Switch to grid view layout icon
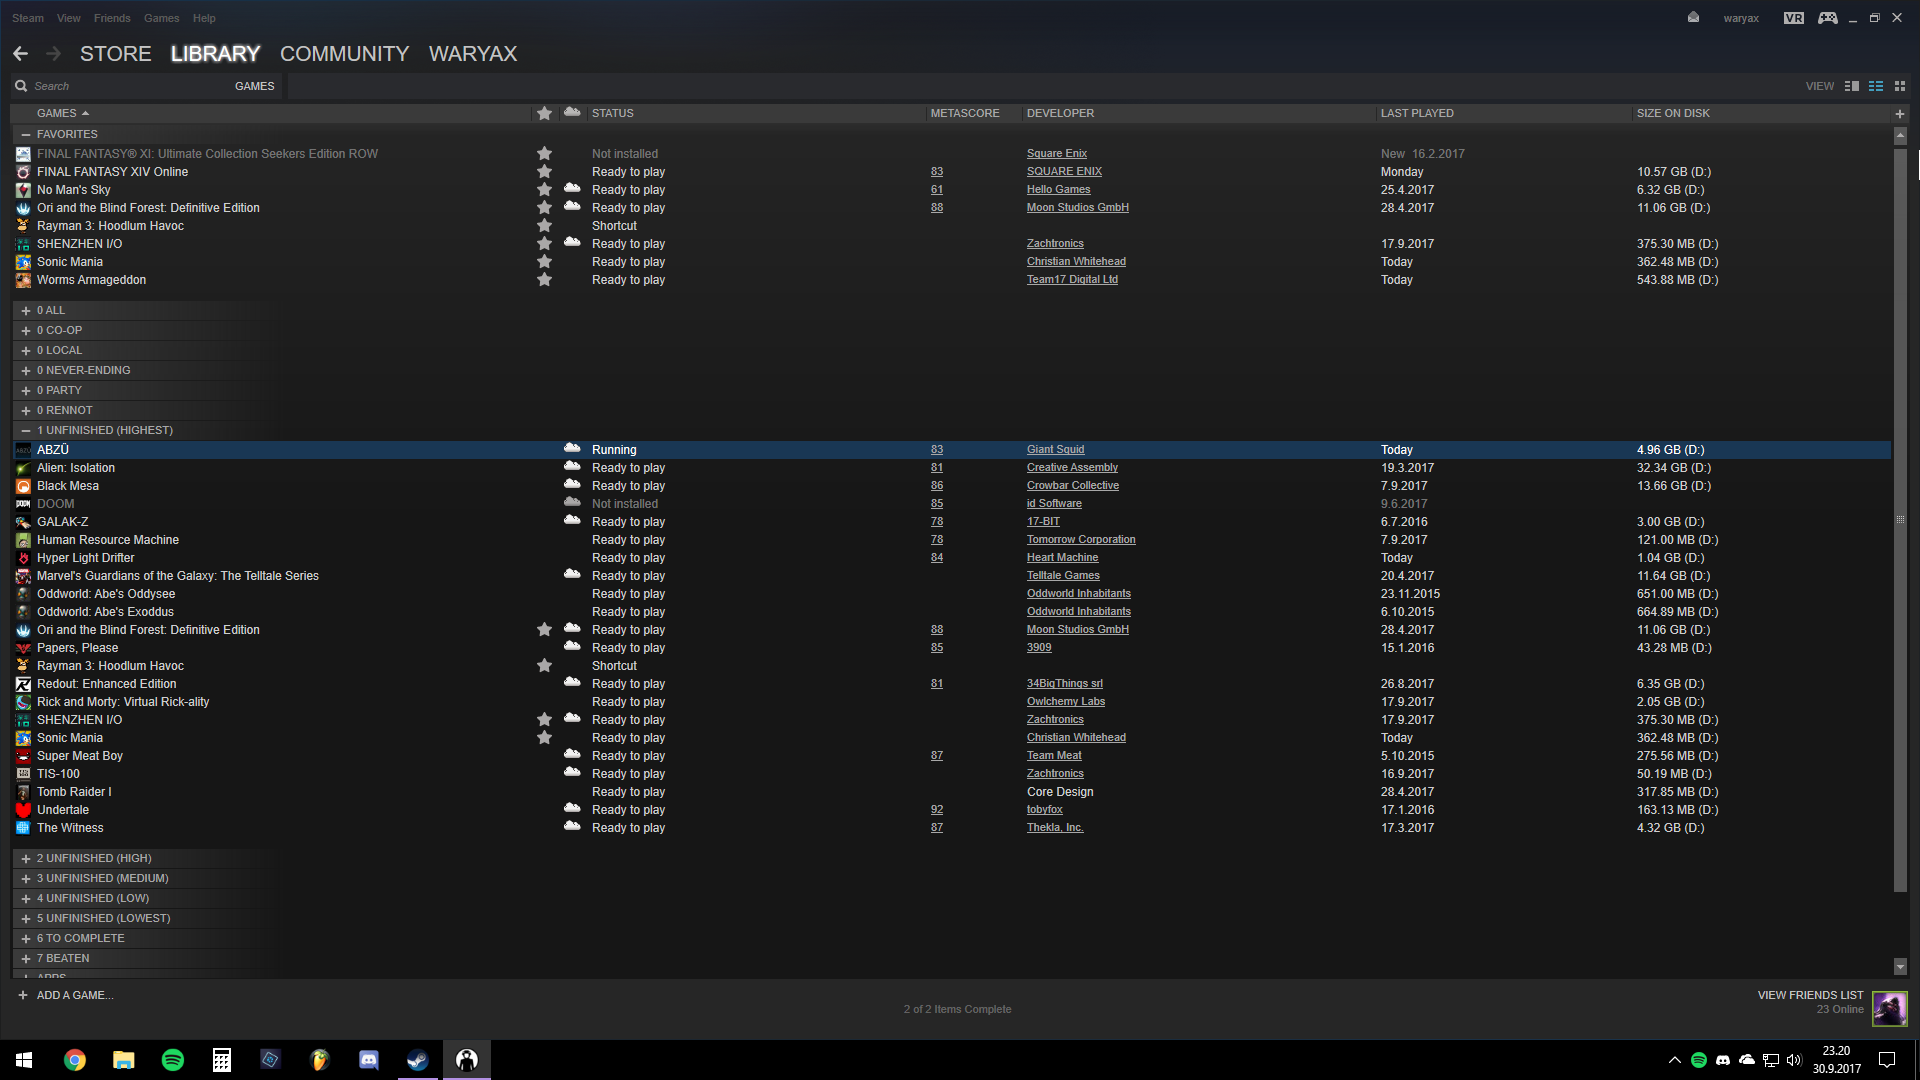 (1900, 86)
